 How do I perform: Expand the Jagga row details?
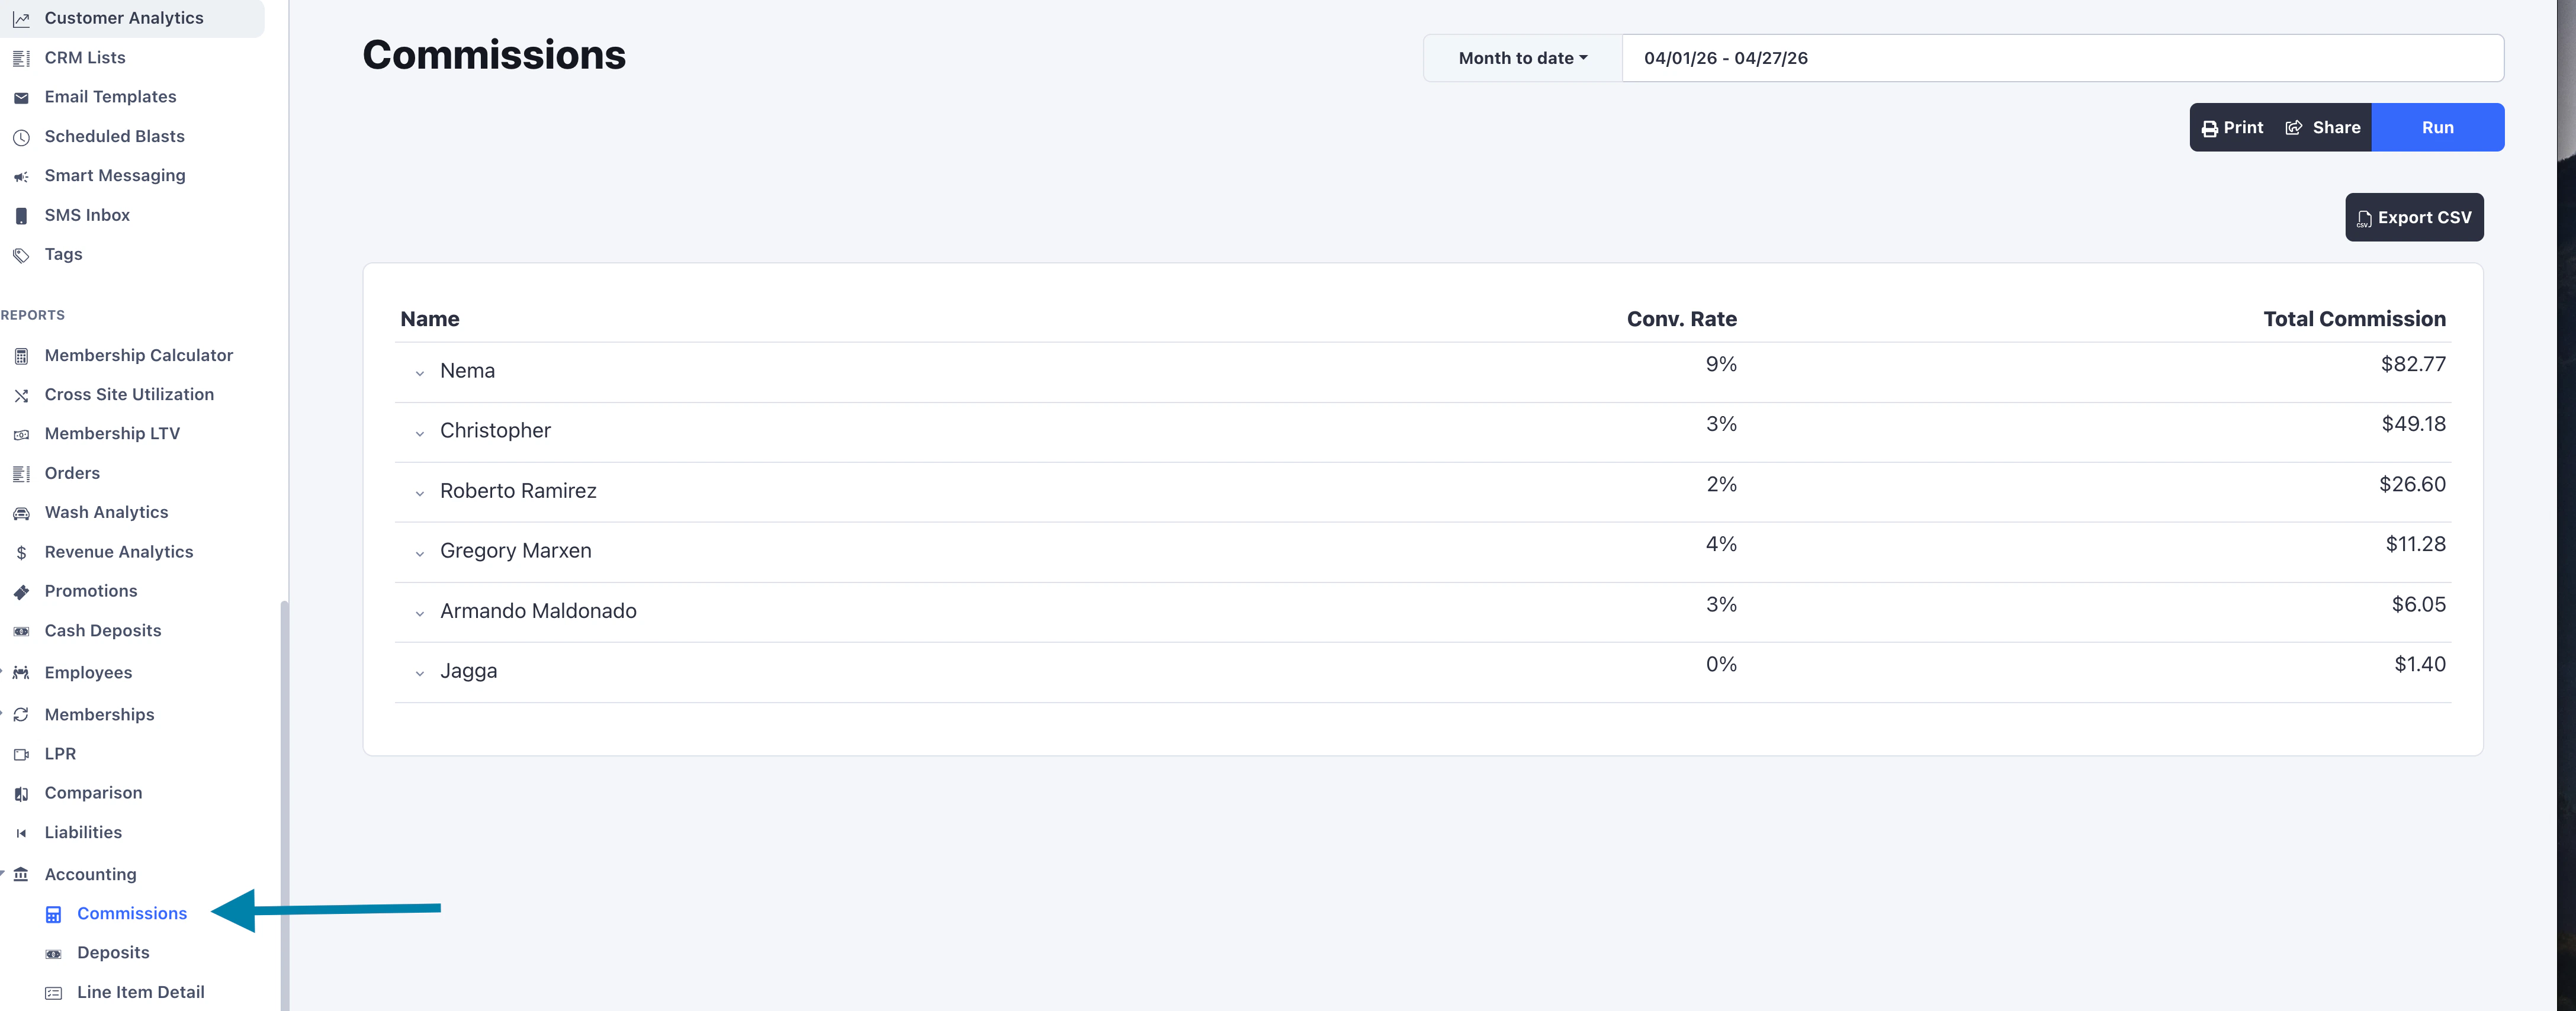(420, 673)
